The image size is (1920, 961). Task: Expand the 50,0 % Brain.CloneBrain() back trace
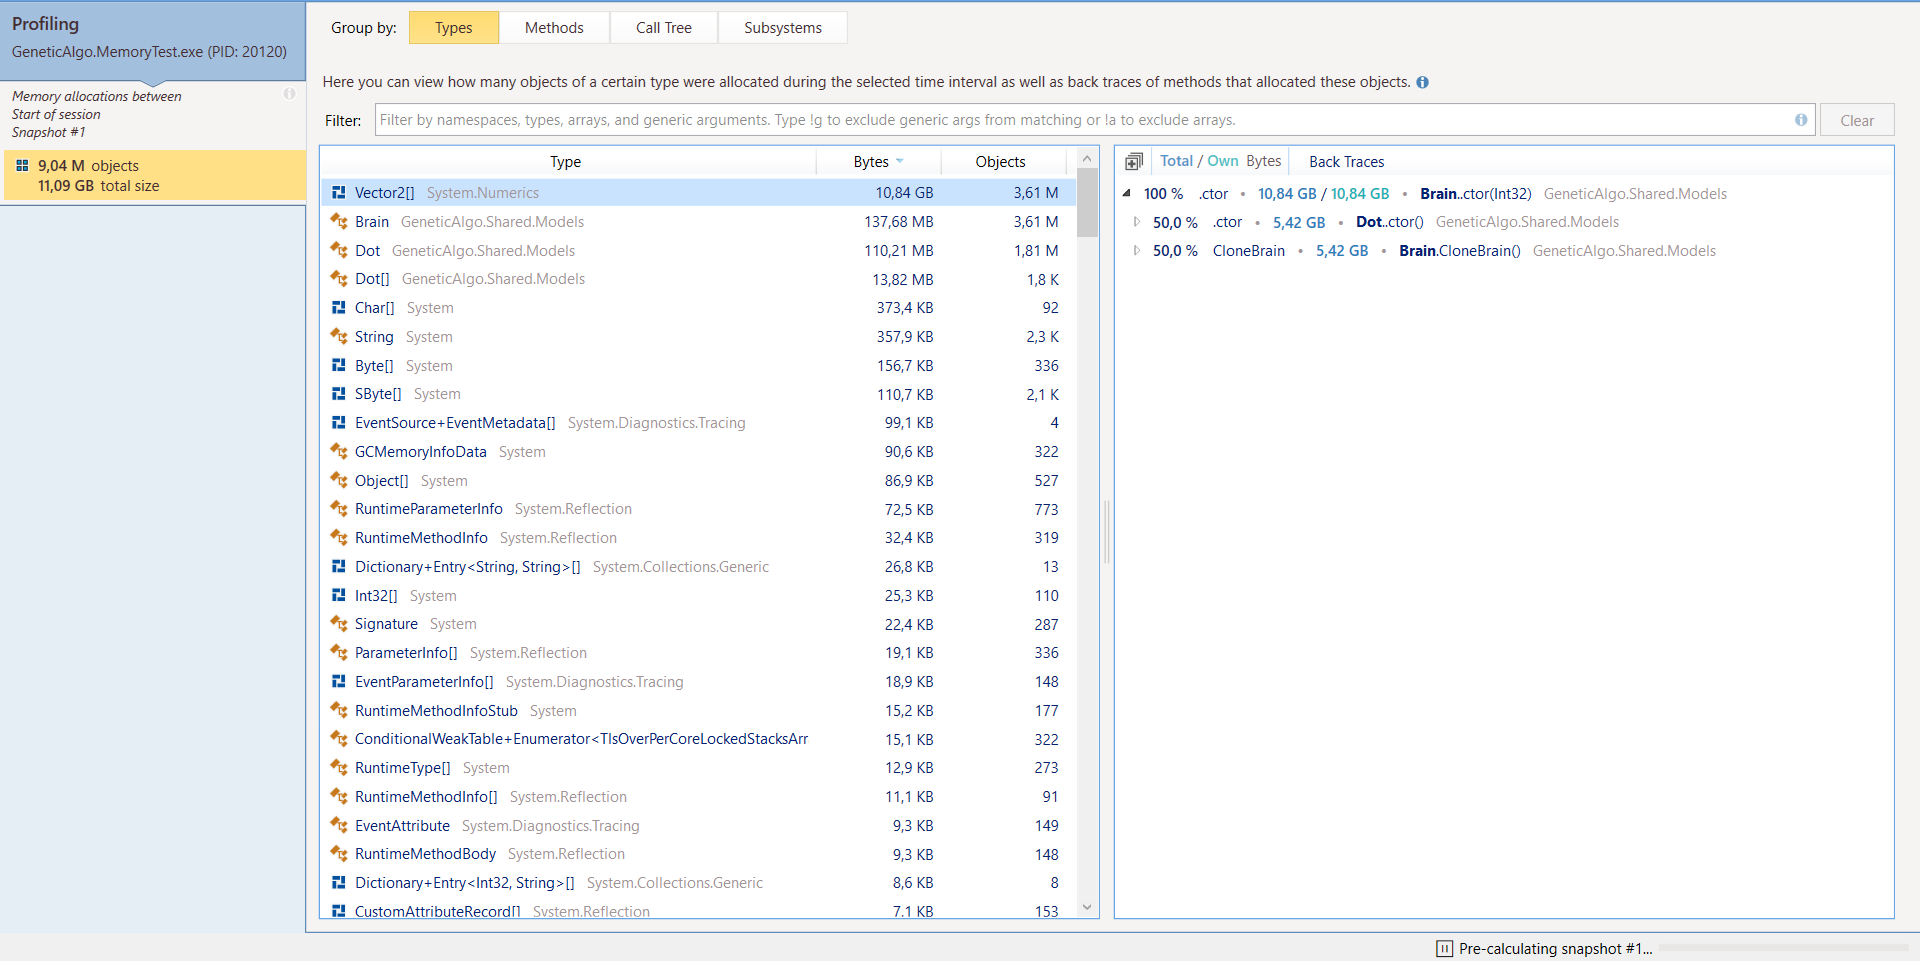point(1136,251)
